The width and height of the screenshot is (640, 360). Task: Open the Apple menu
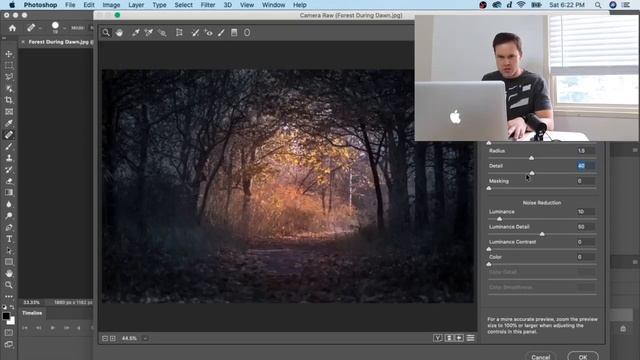coord(12,5)
